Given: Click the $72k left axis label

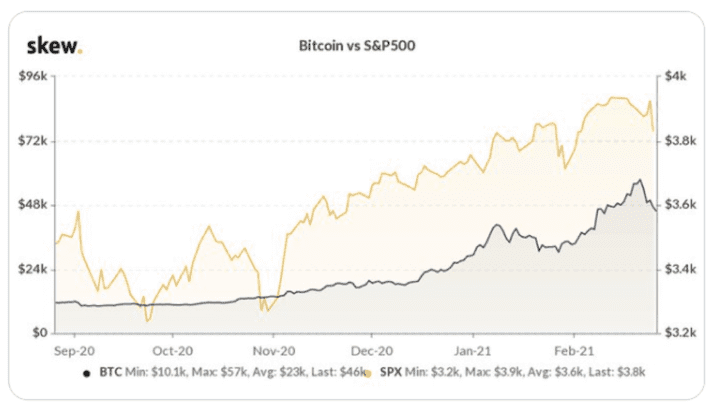Looking at the screenshot, I should [33, 141].
